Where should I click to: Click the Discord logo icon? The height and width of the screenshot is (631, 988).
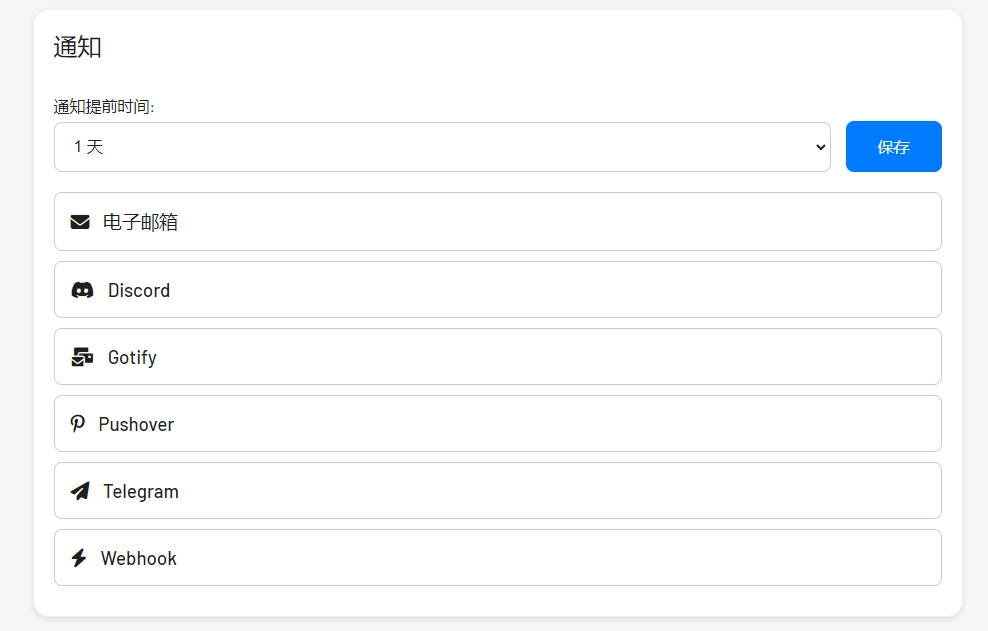click(82, 290)
